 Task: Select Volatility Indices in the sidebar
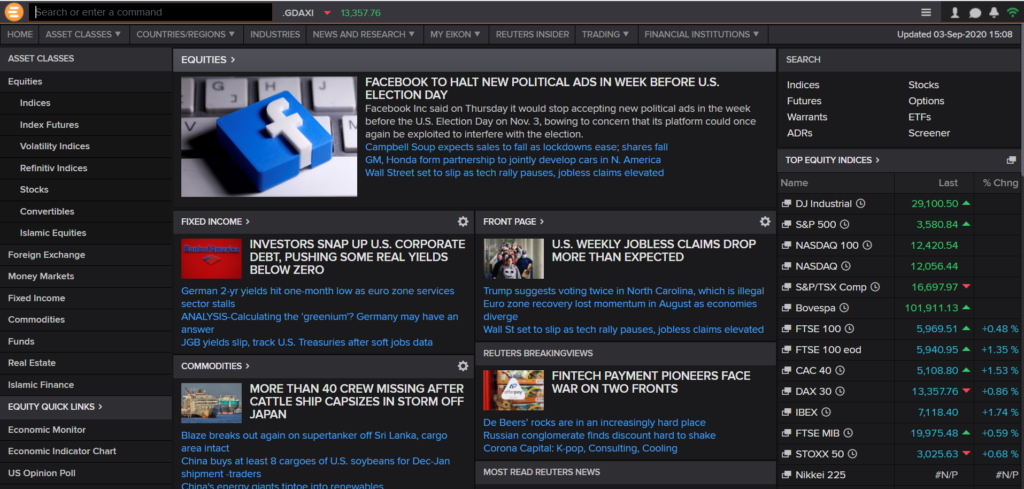coord(55,146)
